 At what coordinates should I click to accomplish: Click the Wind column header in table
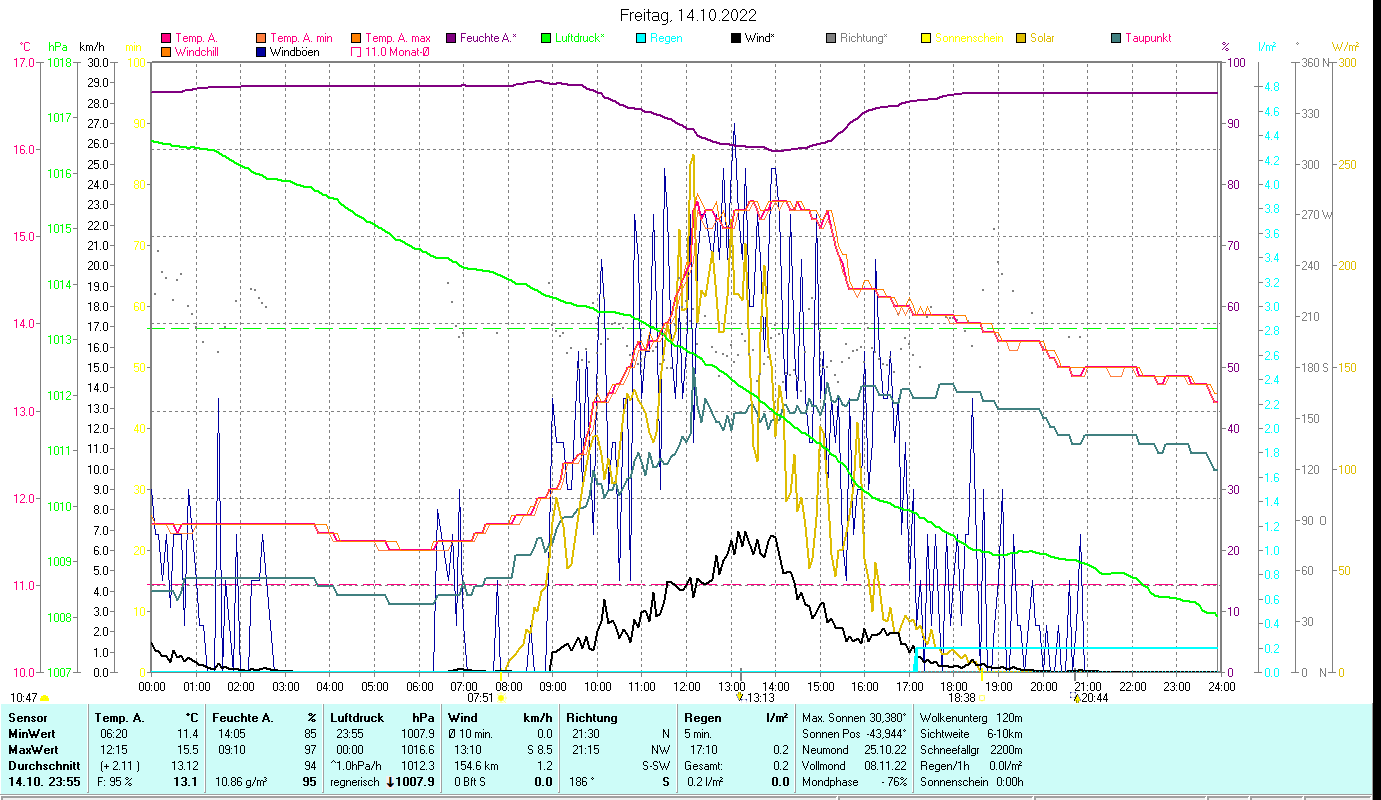462,718
